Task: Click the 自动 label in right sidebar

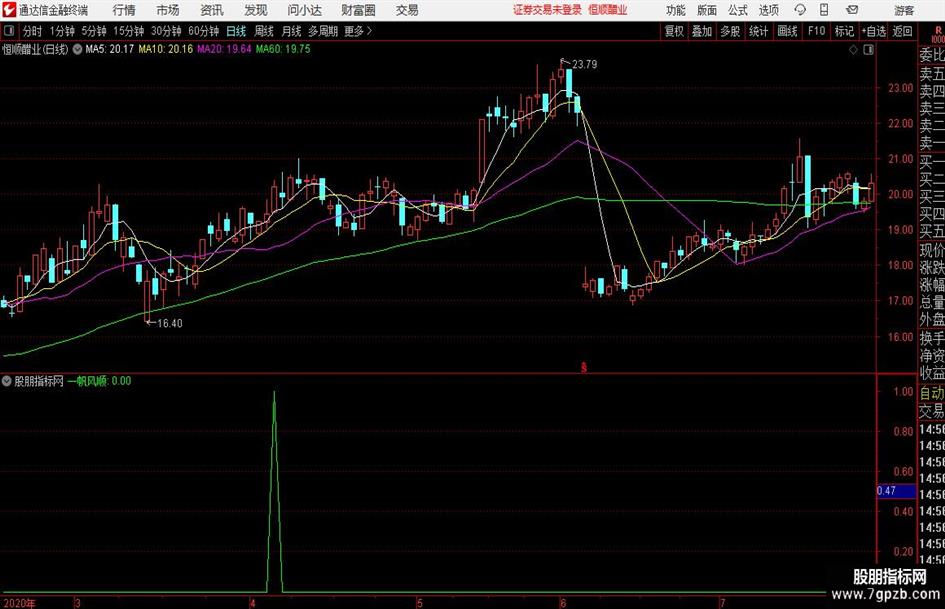Action: click(932, 394)
